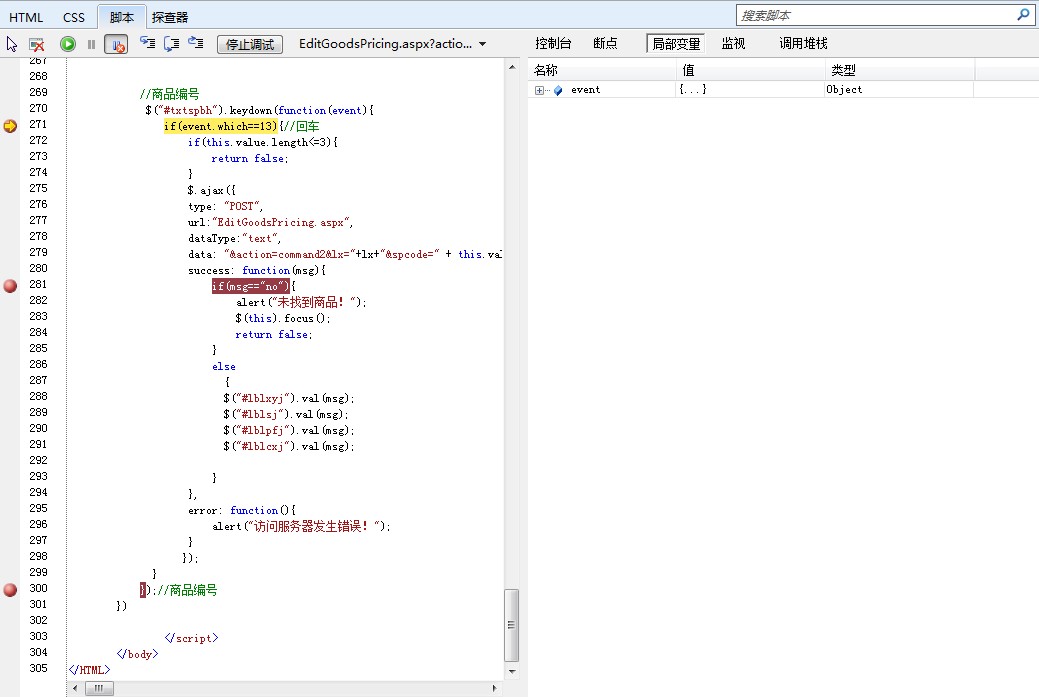1039x697 pixels.
Task: Click the $("#txtspbh").keydown line
Action: (260, 110)
